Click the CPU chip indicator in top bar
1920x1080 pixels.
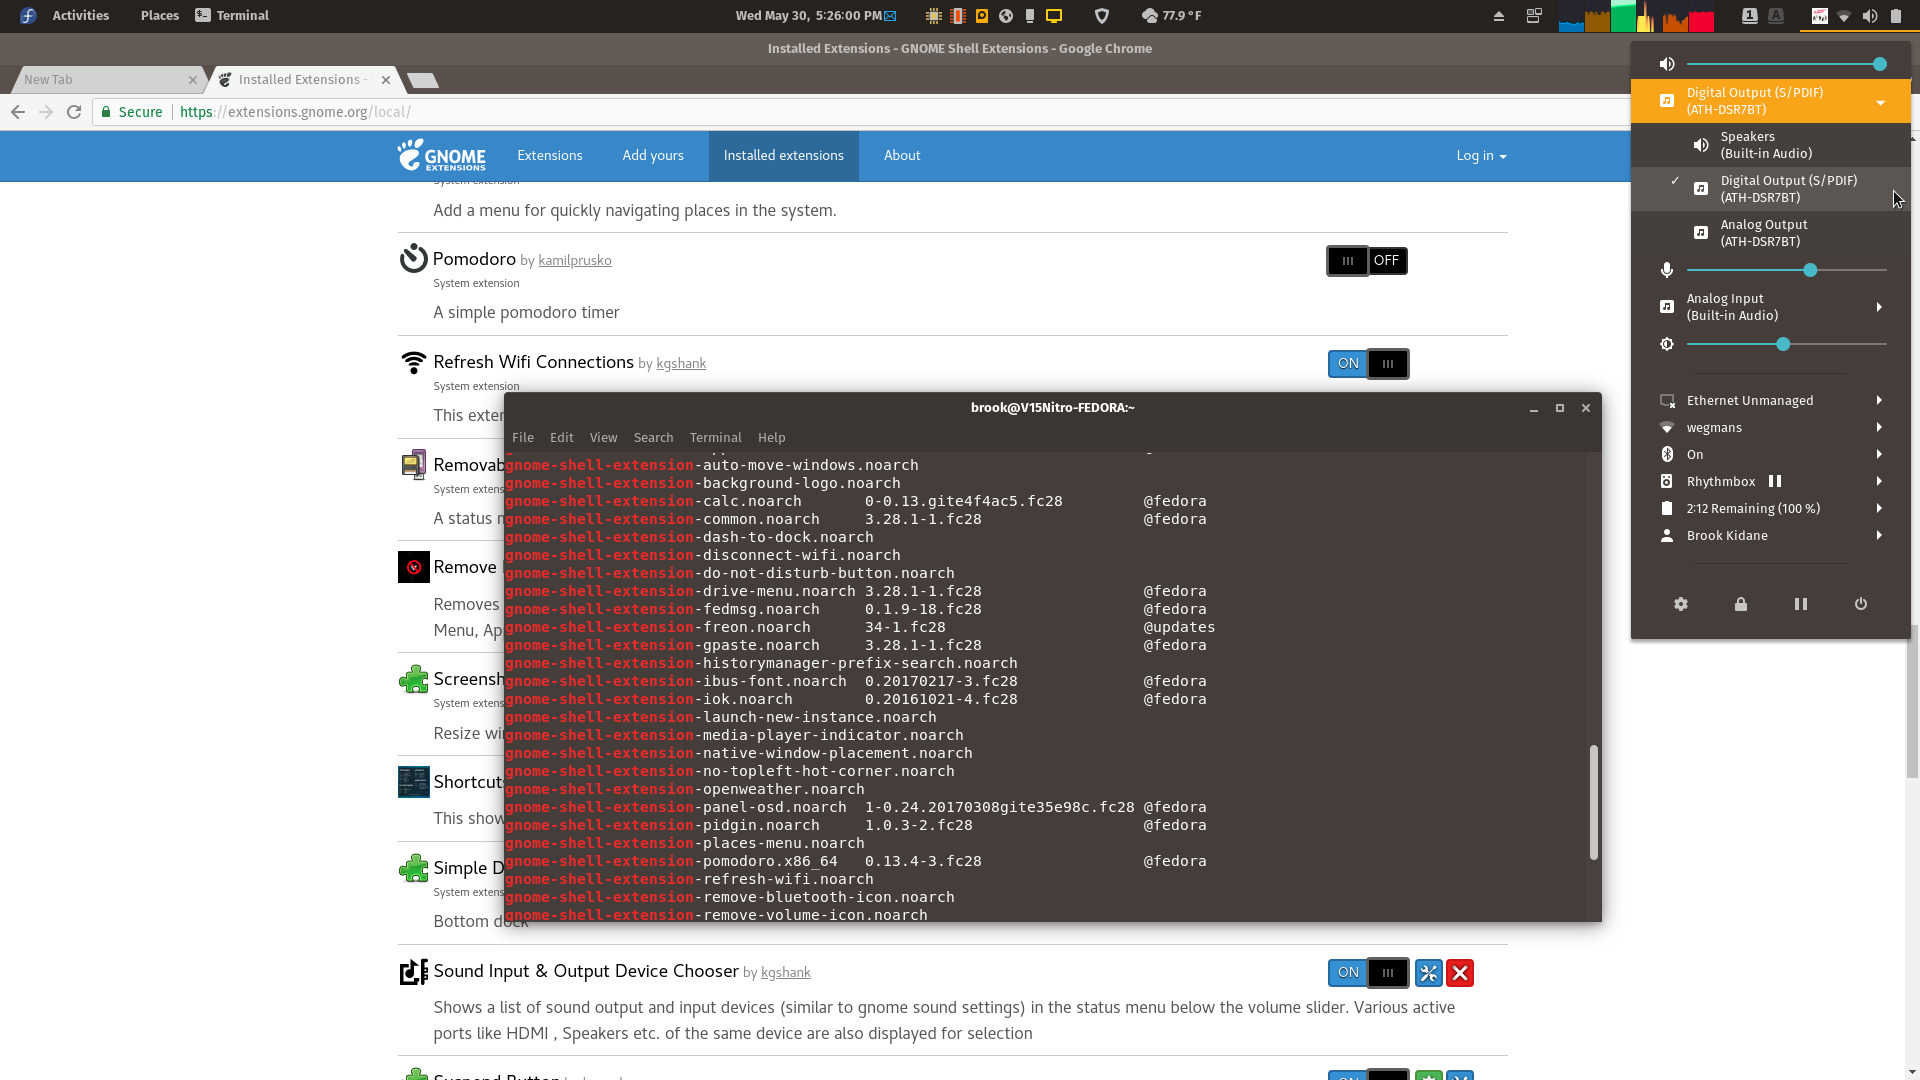tap(933, 15)
